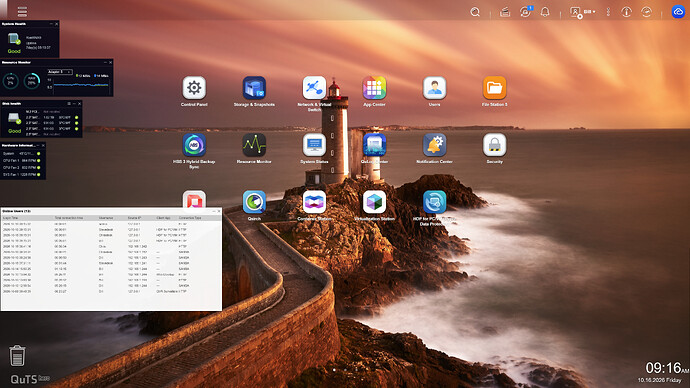
Task: Open the Security app
Action: pyautogui.click(x=495, y=145)
